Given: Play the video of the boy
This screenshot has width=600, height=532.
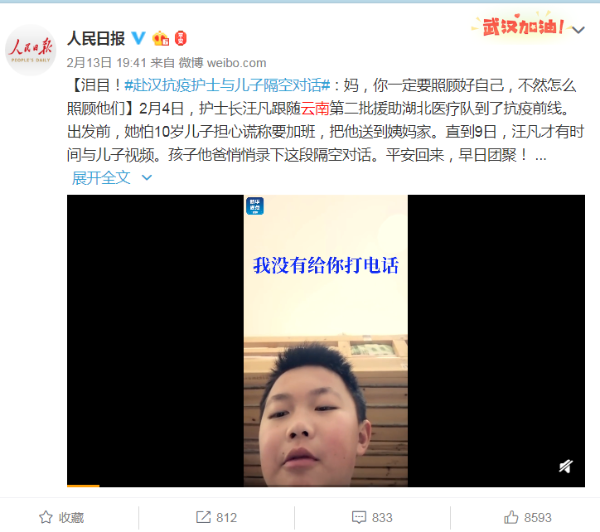Looking at the screenshot, I should tap(326, 341).
